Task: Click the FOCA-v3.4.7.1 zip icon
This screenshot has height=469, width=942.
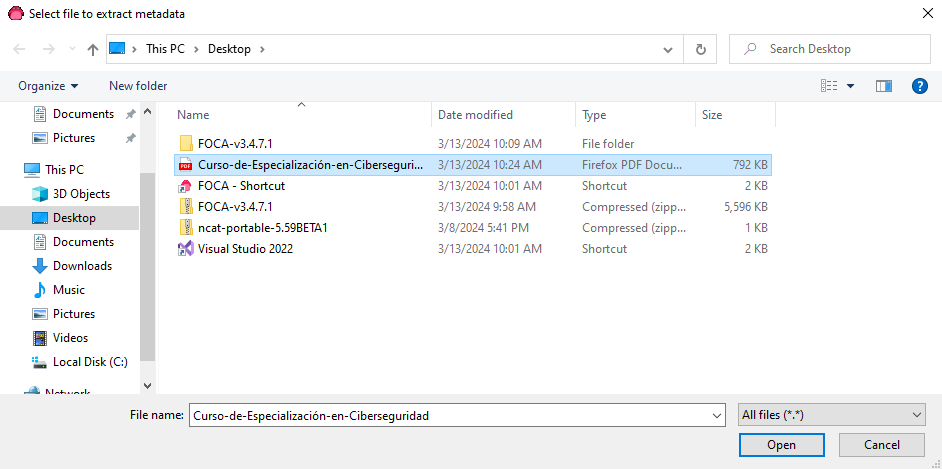Action: point(186,207)
